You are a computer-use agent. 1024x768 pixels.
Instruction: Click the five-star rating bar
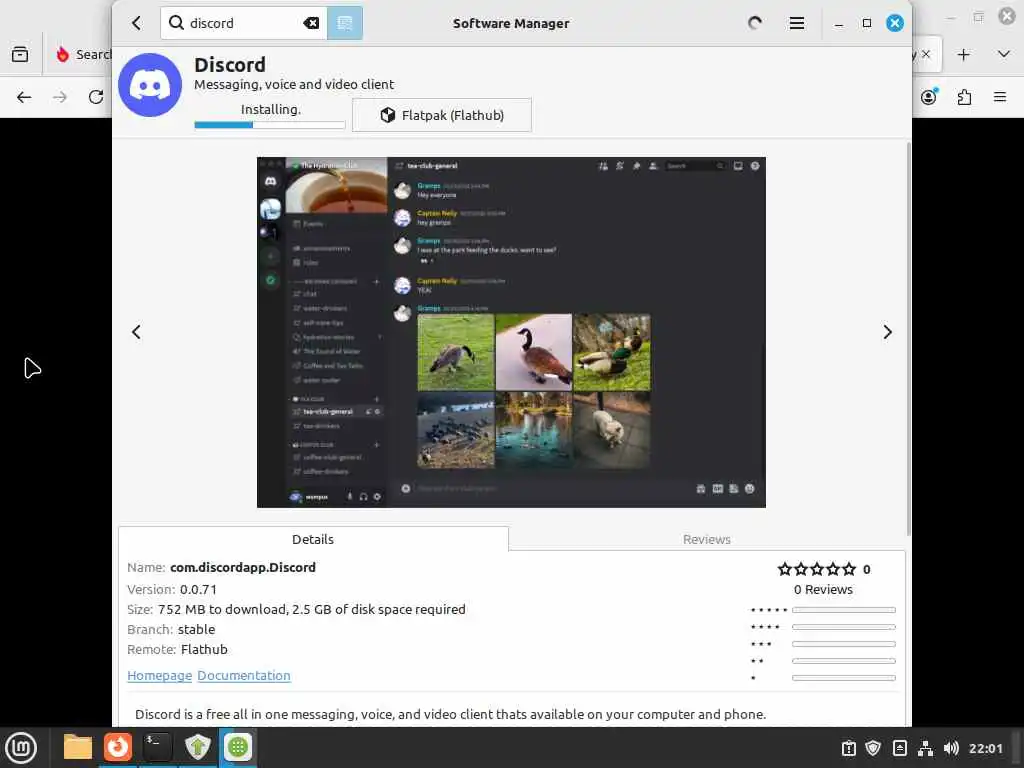tap(843, 610)
